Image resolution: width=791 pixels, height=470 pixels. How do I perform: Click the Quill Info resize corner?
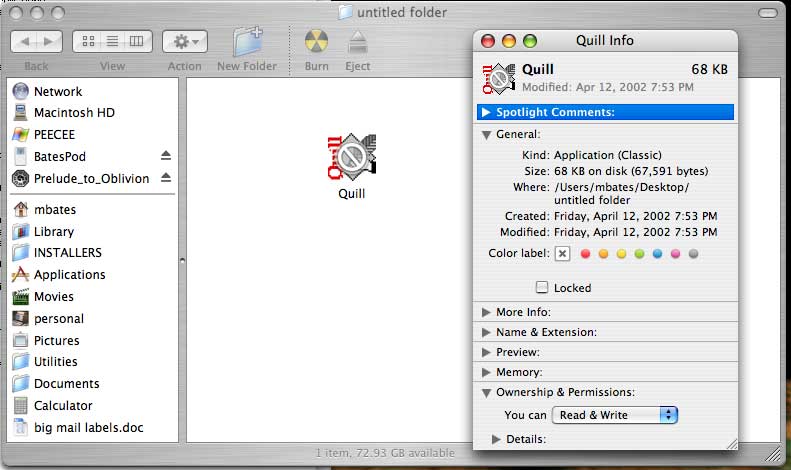tap(731, 444)
